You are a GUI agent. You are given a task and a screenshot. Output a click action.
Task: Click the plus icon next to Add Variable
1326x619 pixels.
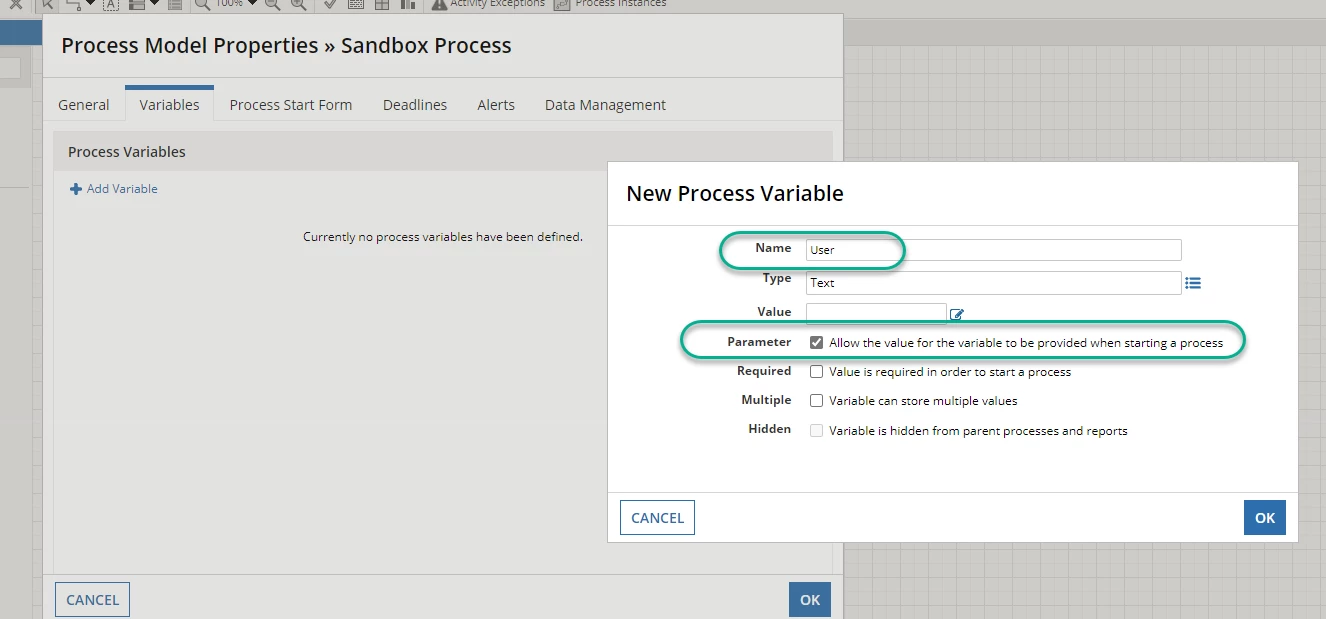pos(76,189)
